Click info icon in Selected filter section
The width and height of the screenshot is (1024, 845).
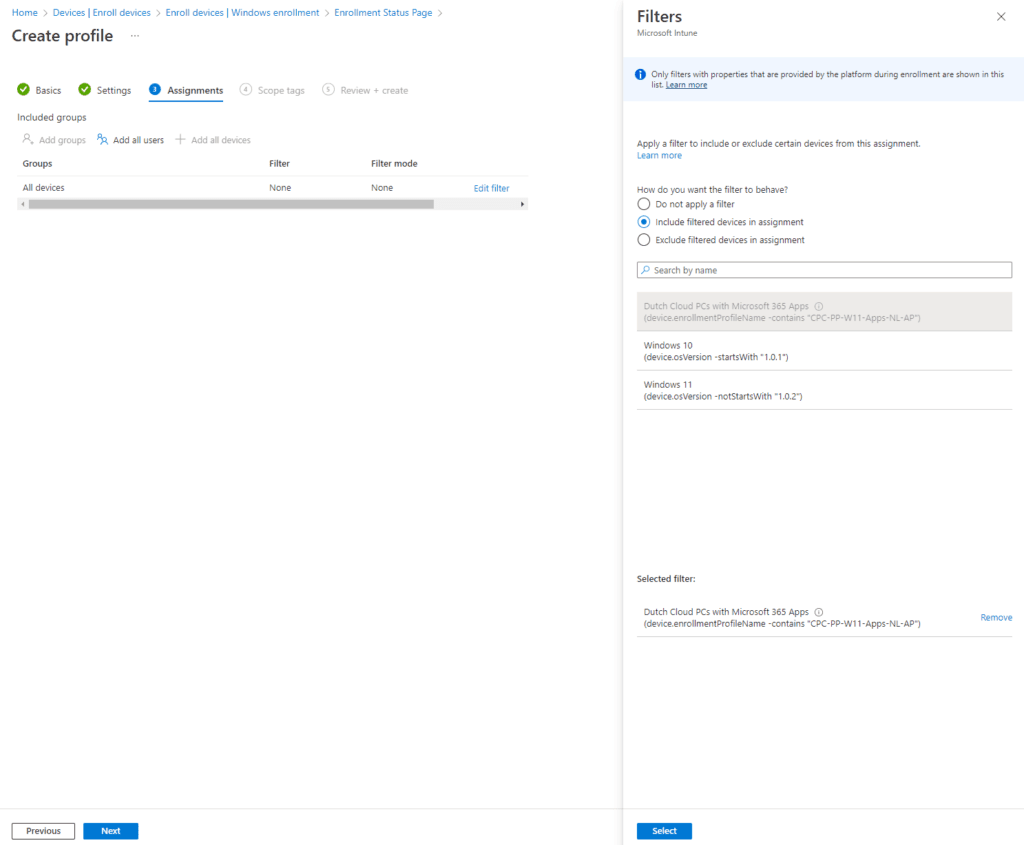[818, 612]
